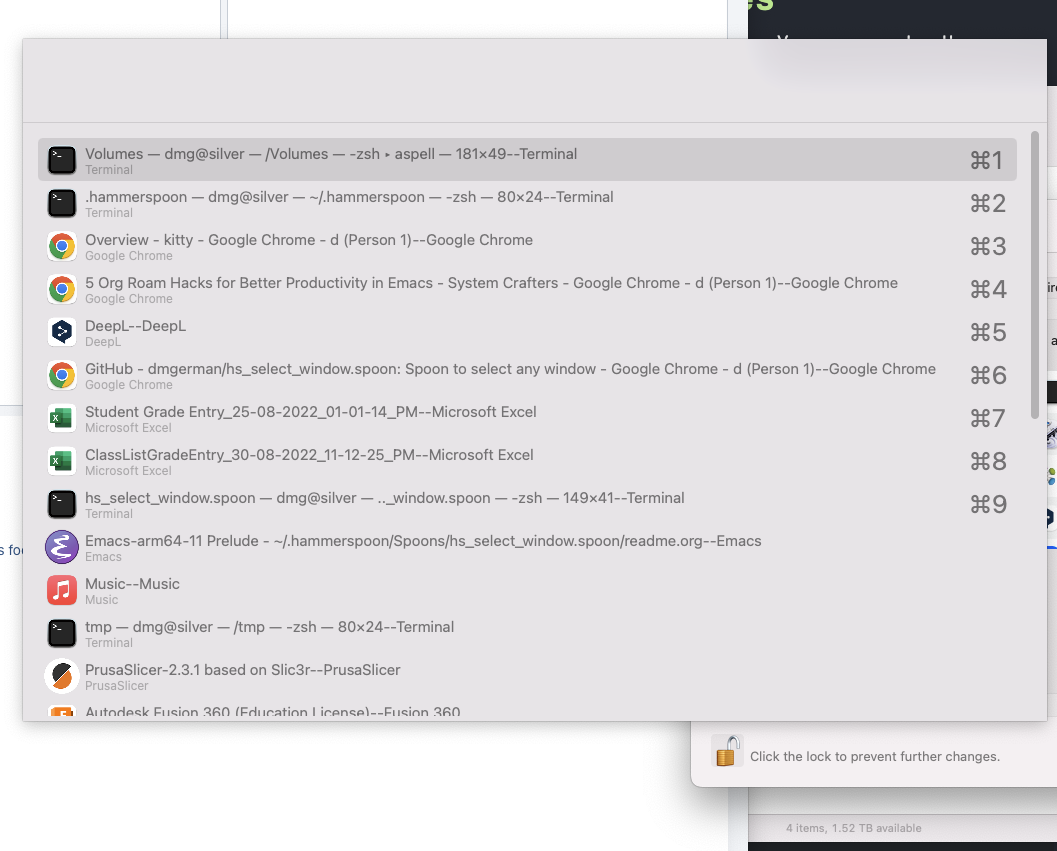Click the ⌘9 shortcut label
Viewport: 1057px width, 851px height.
coord(988,504)
